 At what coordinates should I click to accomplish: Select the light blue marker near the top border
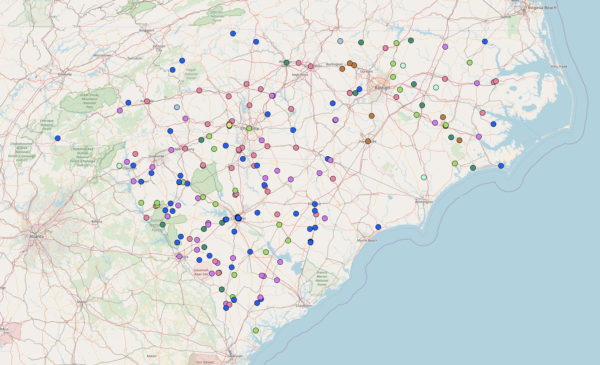(340, 41)
